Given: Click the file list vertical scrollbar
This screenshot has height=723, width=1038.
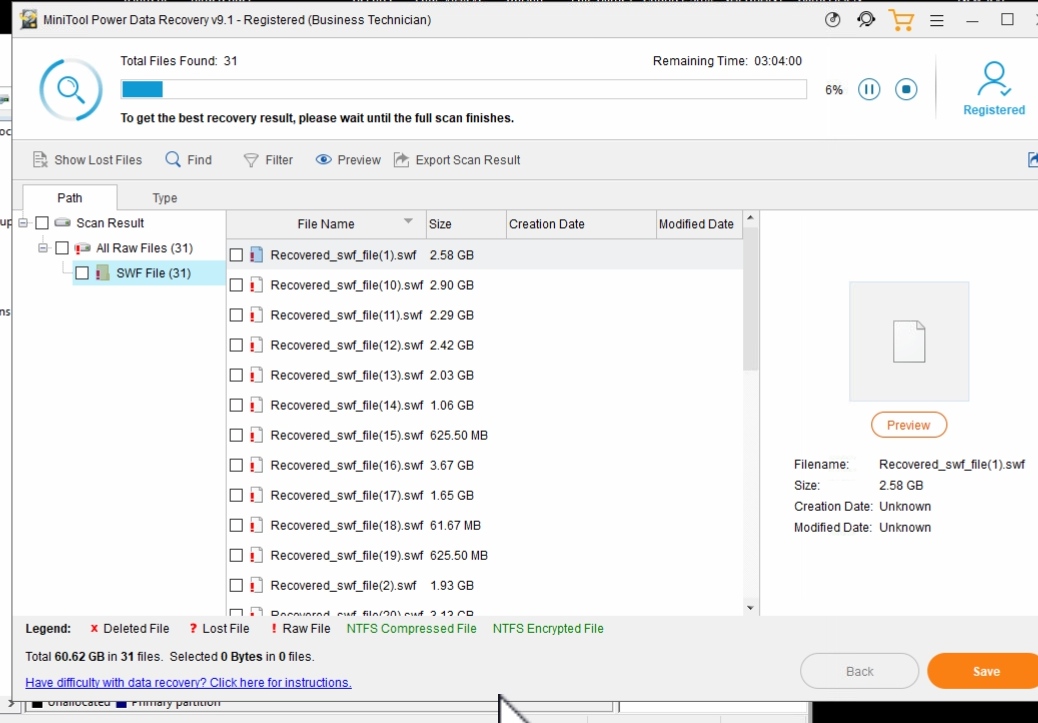Looking at the screenshot, I should click(x=751, y=300).
